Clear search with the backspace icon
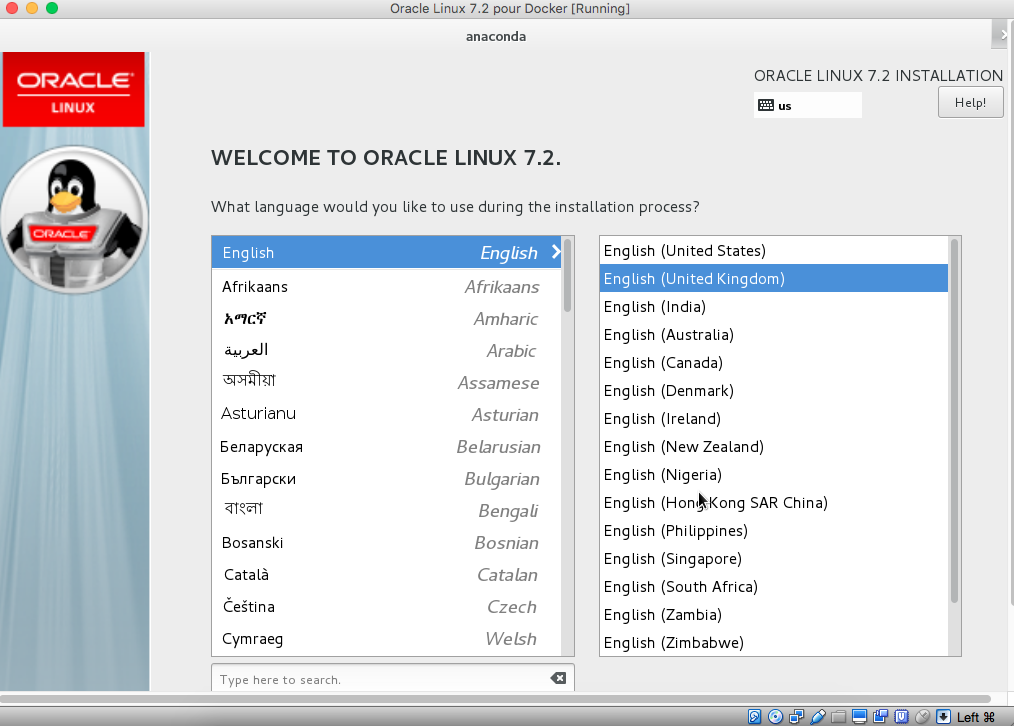Screen dimensions: 1014x726 point(558,679)
